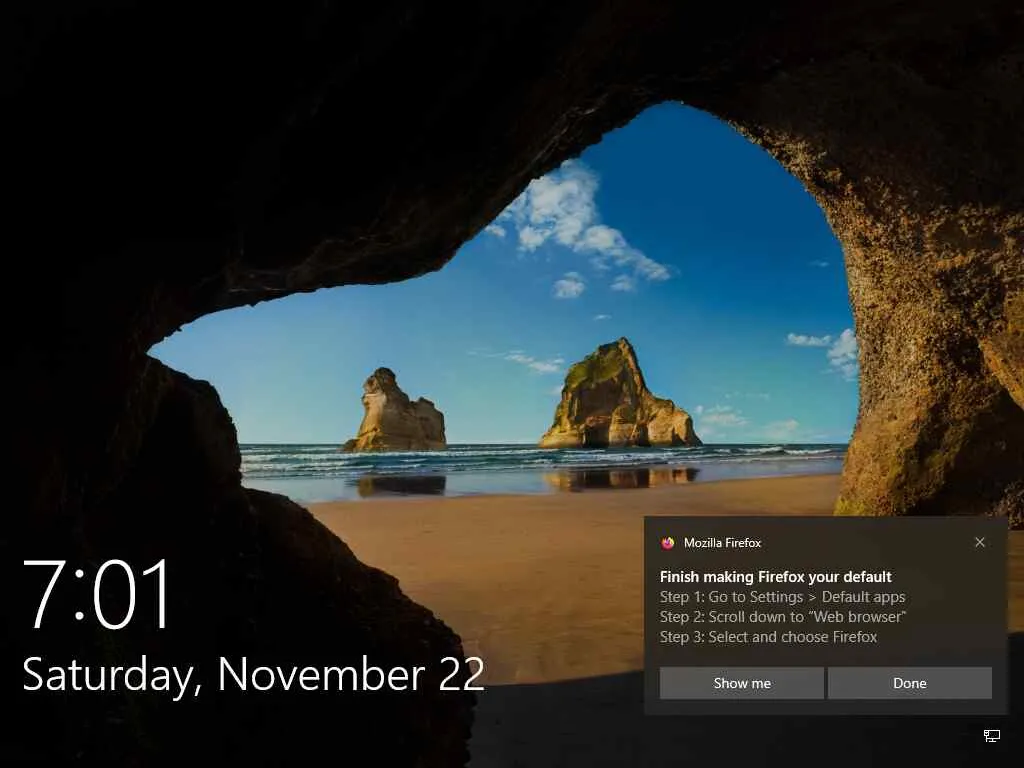1024x768 pixels.
Task: Click the 'Step 3: Select and choose Firefox' text
Action: (768, 637)
